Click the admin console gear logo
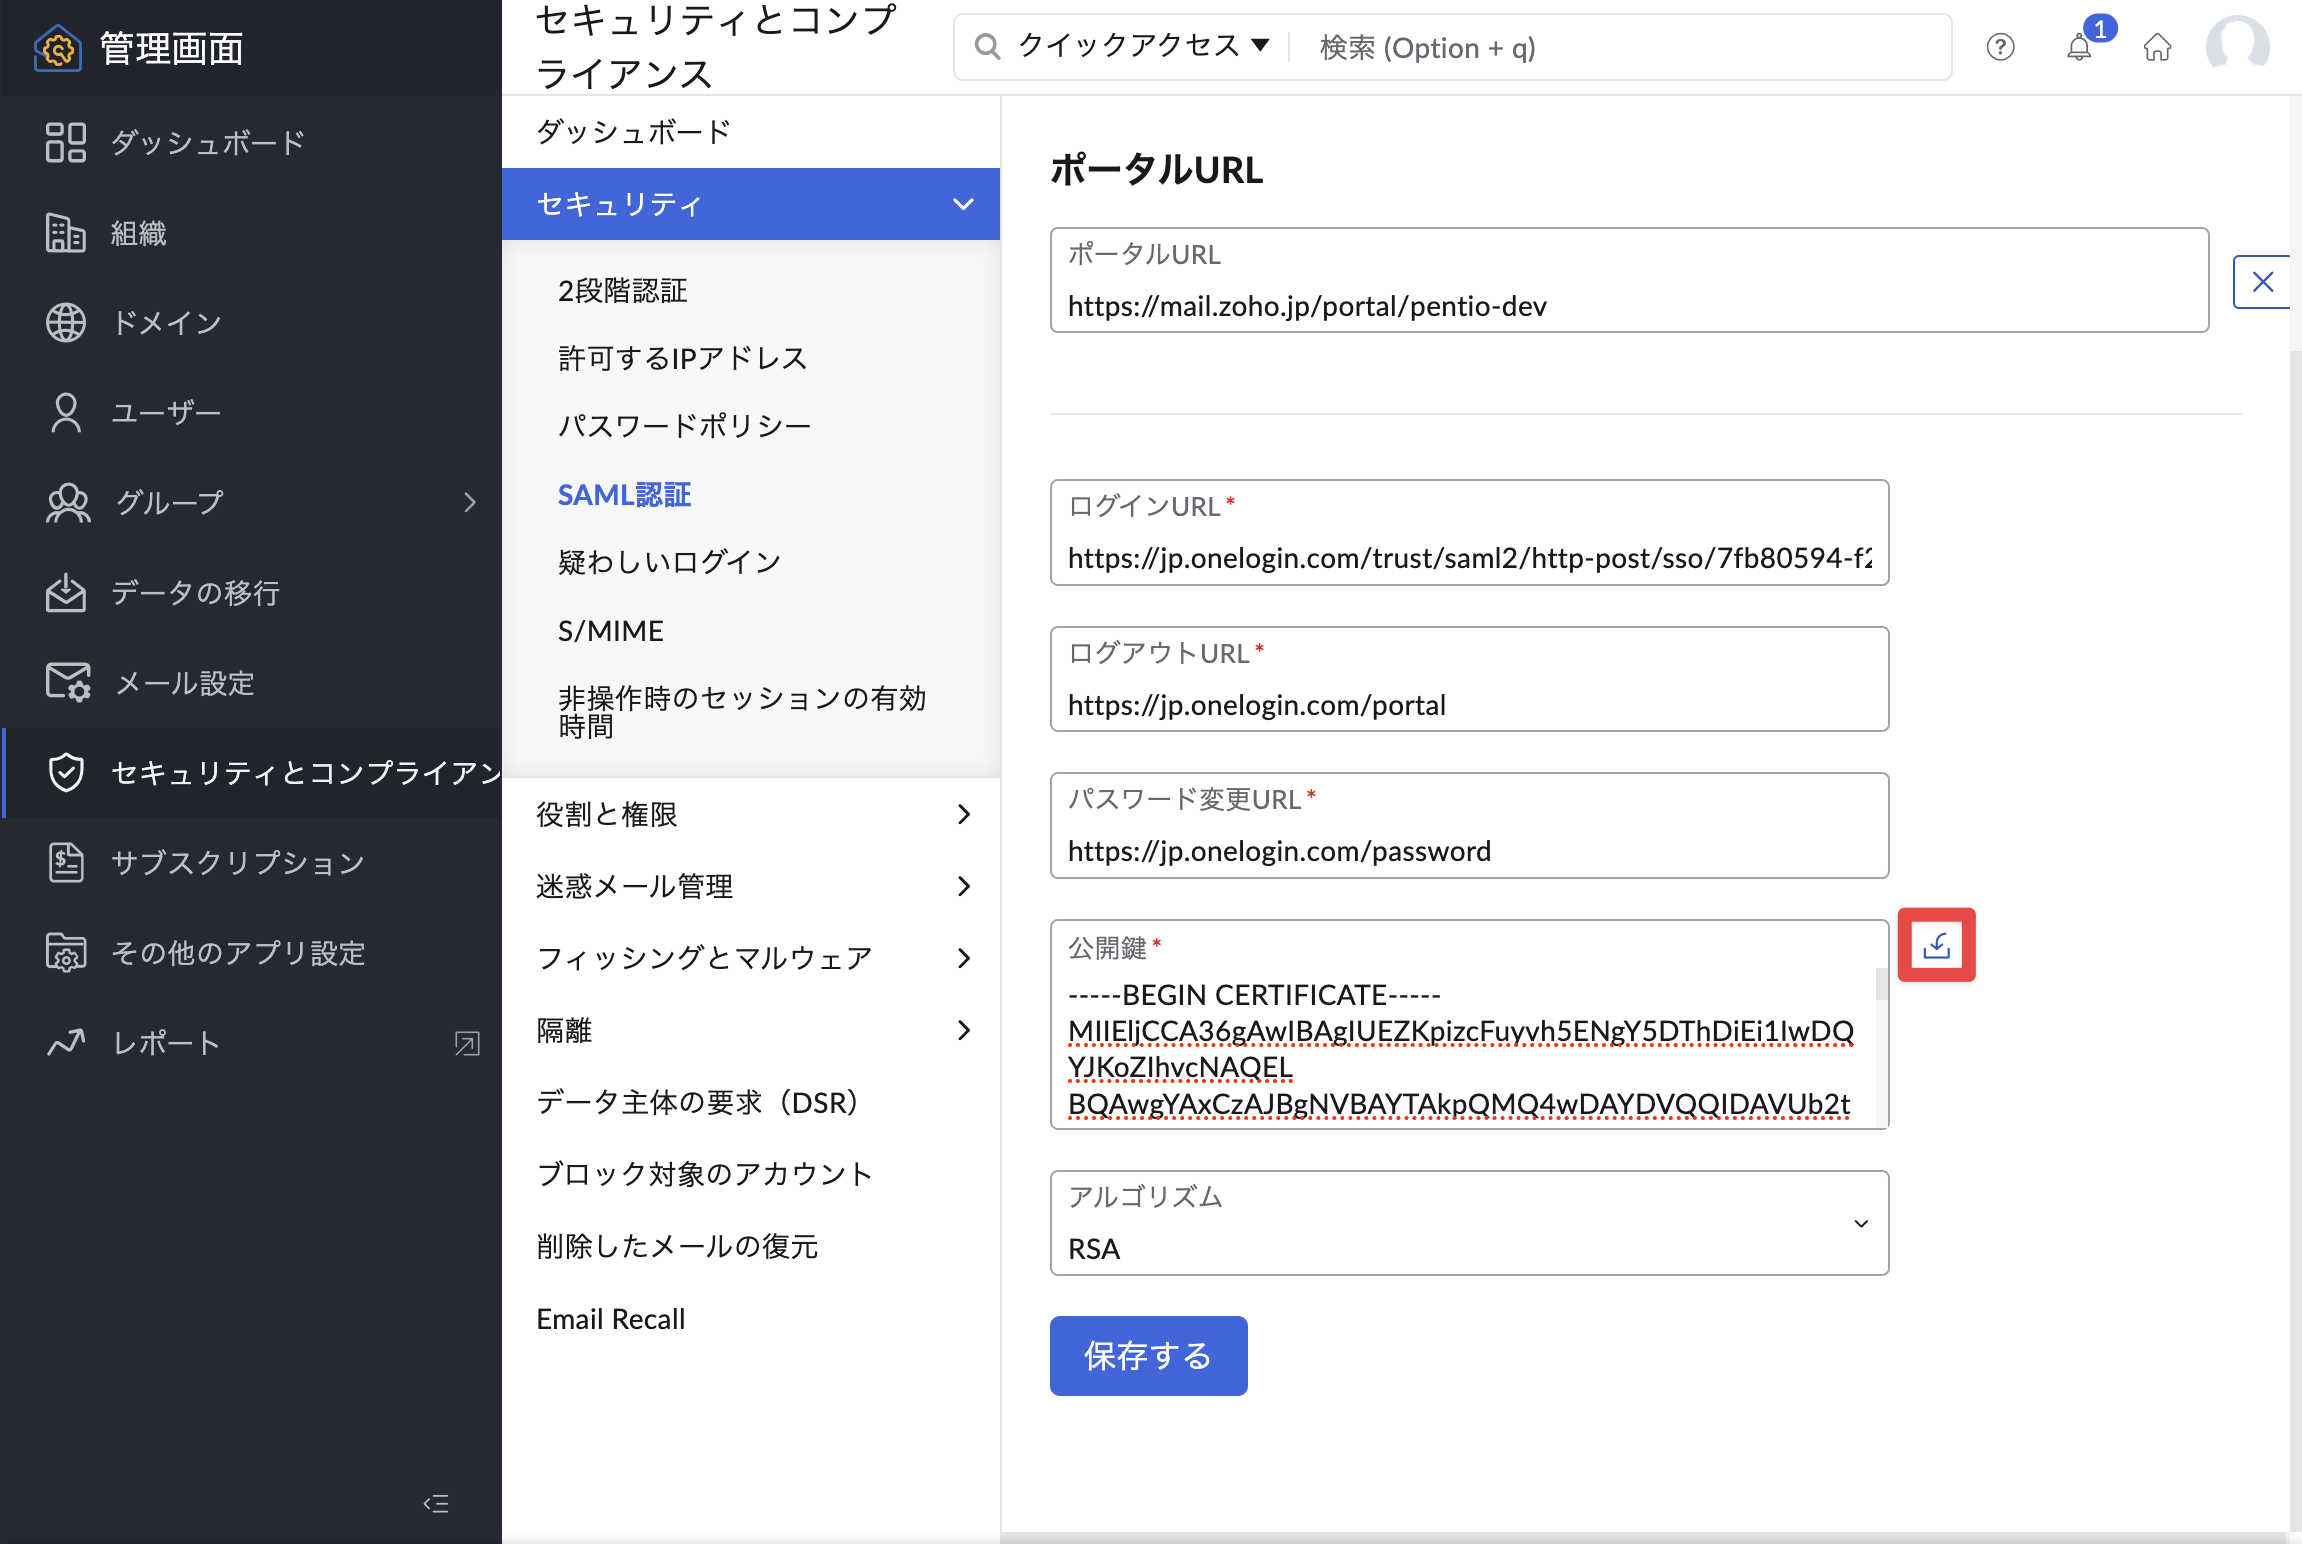The image size is (2302, 1544). point(58,48)
